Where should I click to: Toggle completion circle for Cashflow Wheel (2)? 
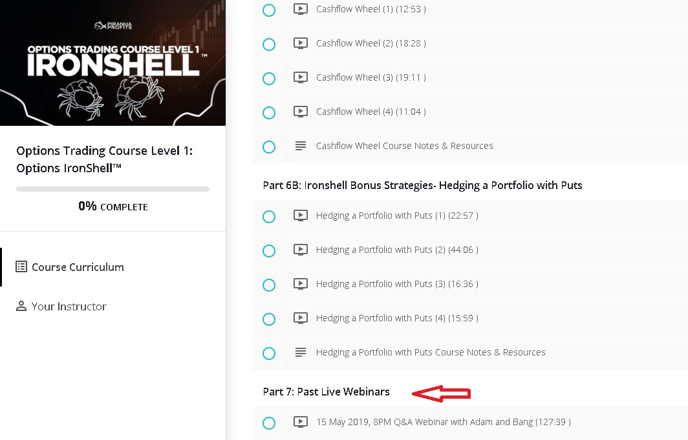tap(269, 44)
